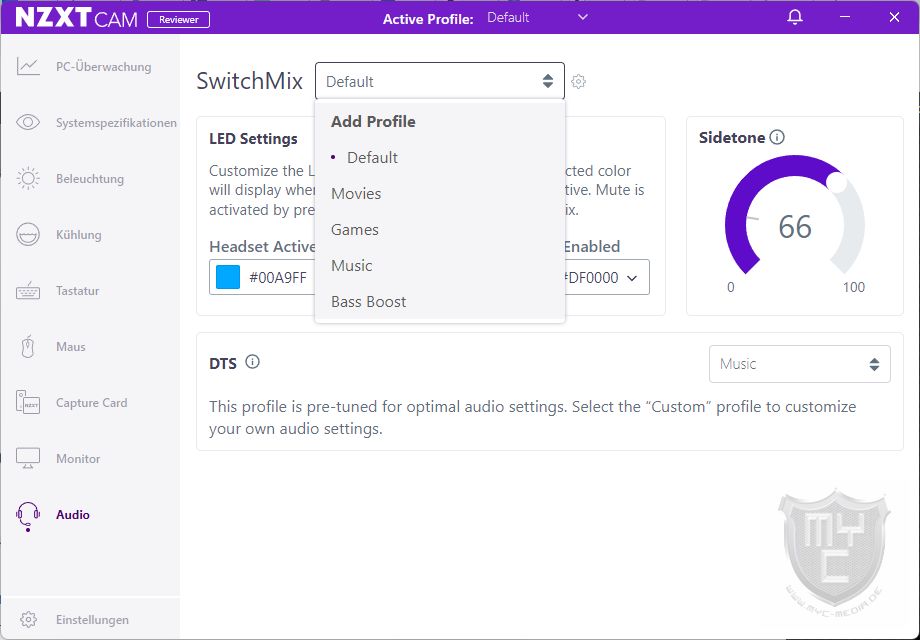Expand the #DF0000 mute color dropdown
The height and width of the screenshot is (640, 920).
coord(632,277)
